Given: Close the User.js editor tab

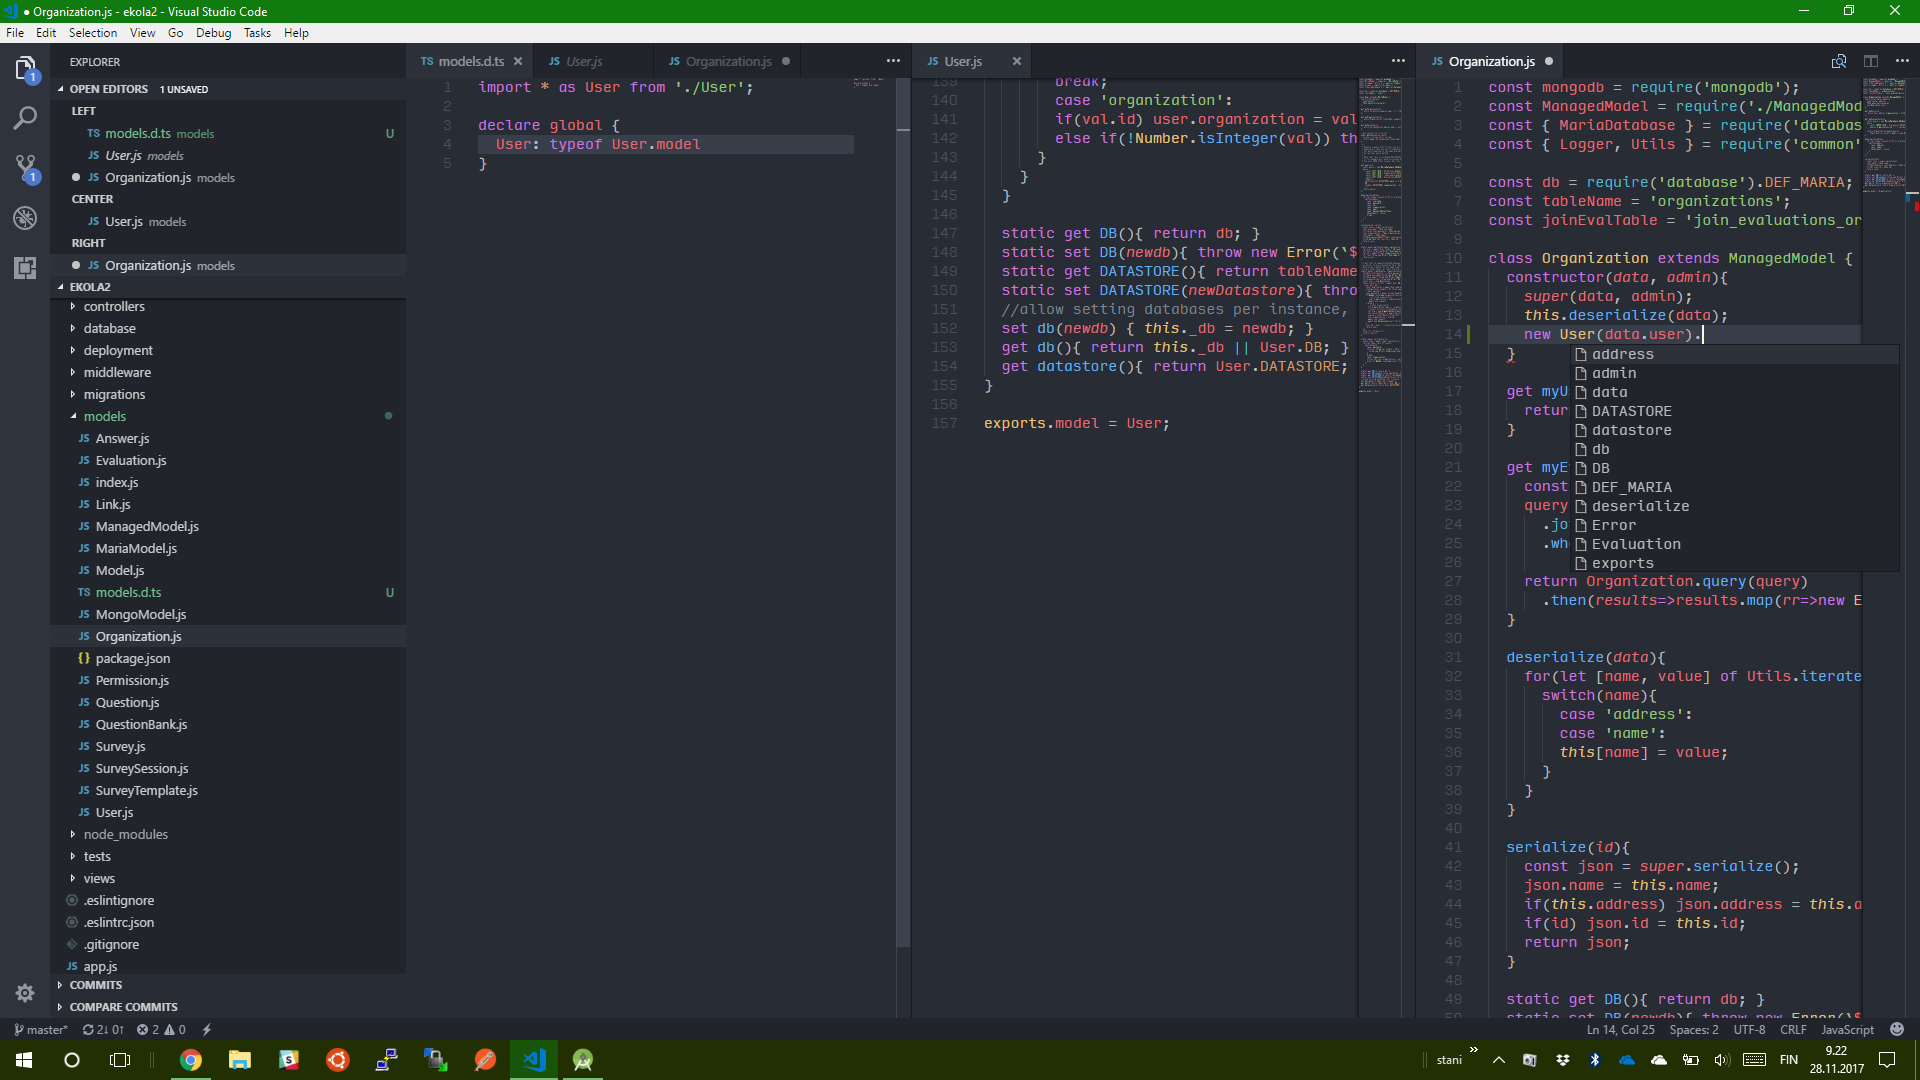Looking at the screenshot, I should (1016, 61).
